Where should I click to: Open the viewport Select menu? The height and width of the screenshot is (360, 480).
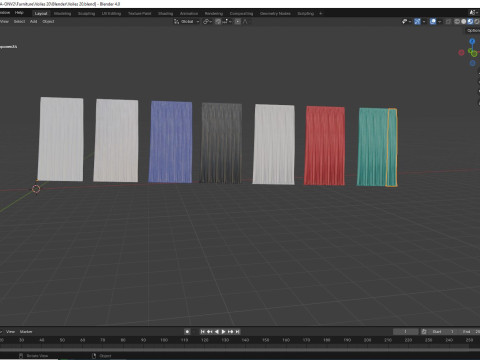19,21
